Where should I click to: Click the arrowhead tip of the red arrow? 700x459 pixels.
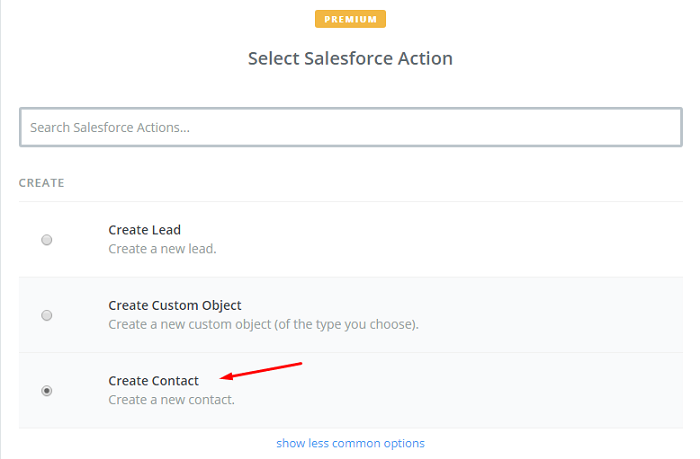tap(223, 378)
